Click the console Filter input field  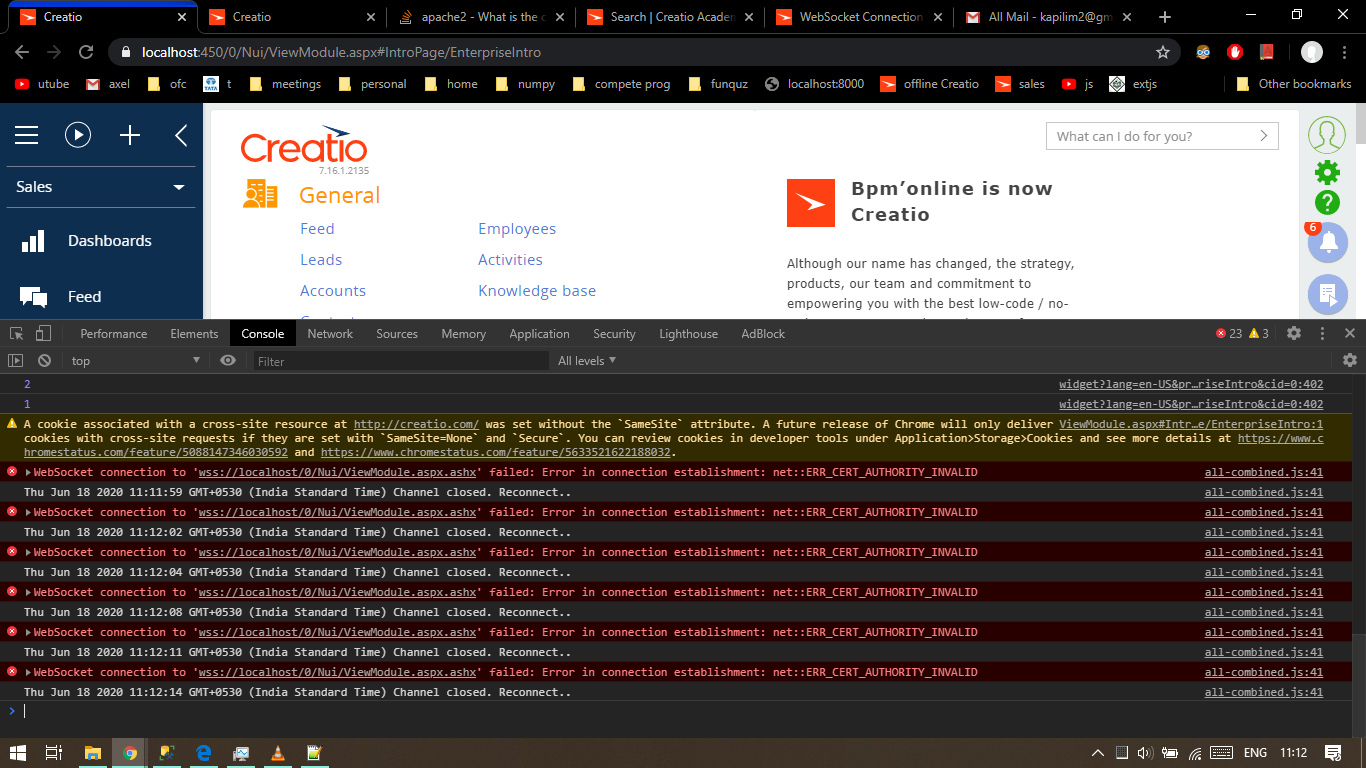tap(400, 361)
